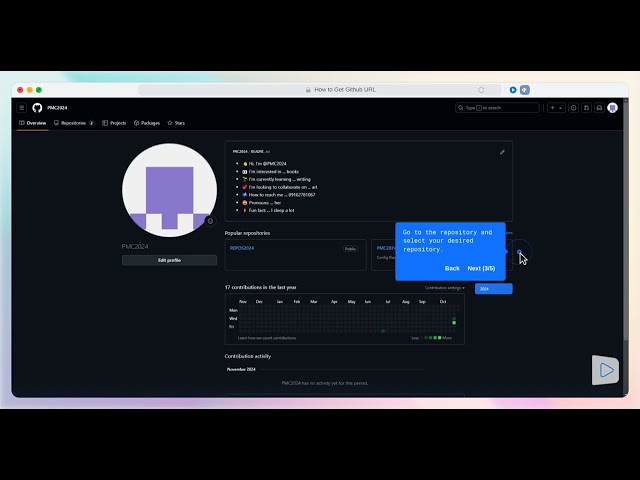The width and height of the screenshot is (640, 480).
Task: Click the large PMC2024 profile avatar image
Action: pyautogui.click(x=169, y=190)
